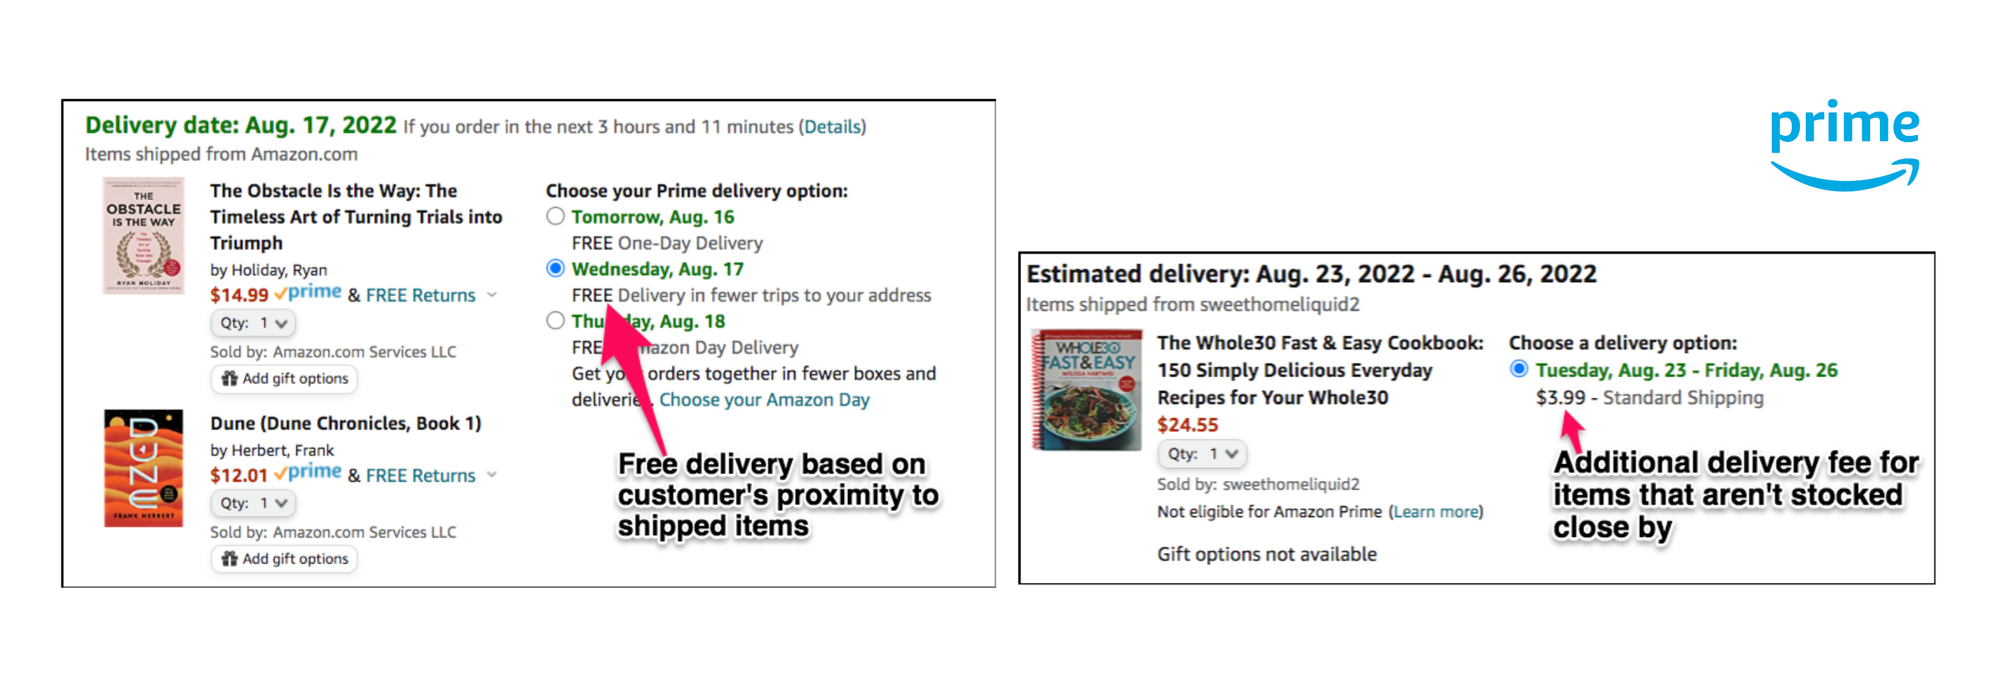
Task: Select Wednesday, Aug. 17 delivery option
Action: pyautogui.click(x=556, y=268)
